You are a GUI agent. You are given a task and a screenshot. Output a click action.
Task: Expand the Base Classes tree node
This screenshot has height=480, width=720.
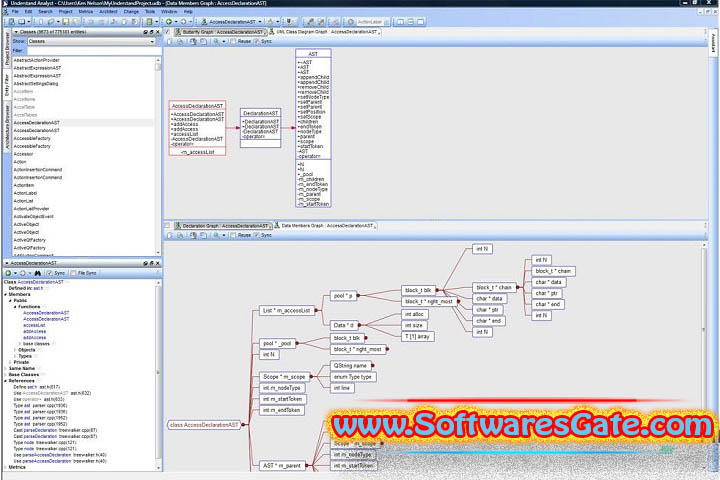pos(6,375)
